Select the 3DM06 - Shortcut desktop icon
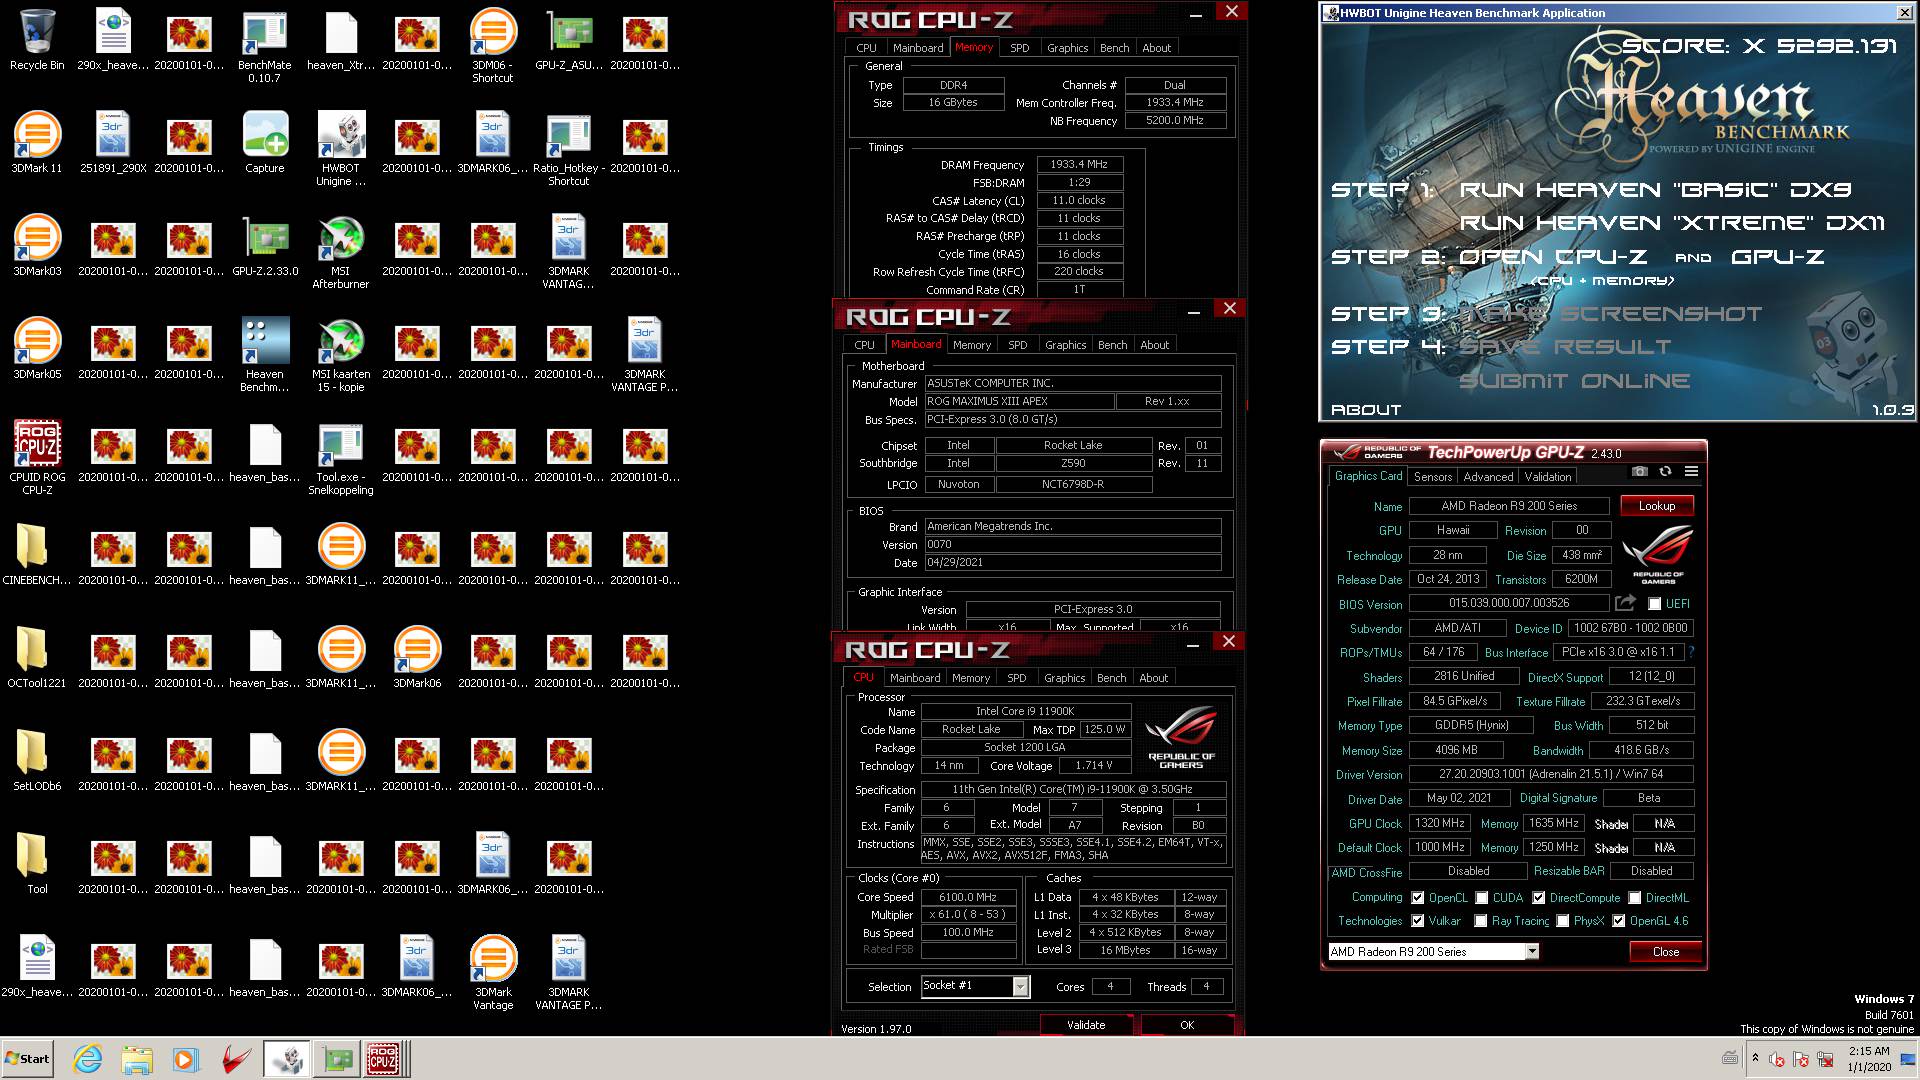This screenshot has height=1080, width=1920. coord(493,47)
